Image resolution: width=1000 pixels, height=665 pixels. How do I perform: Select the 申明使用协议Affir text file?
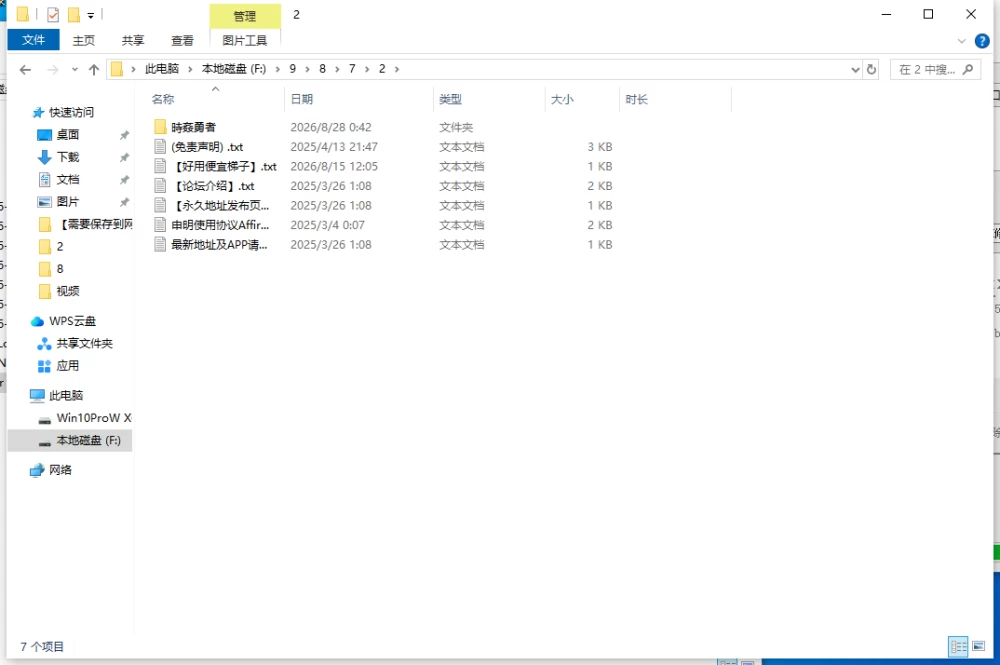[212, 225]
